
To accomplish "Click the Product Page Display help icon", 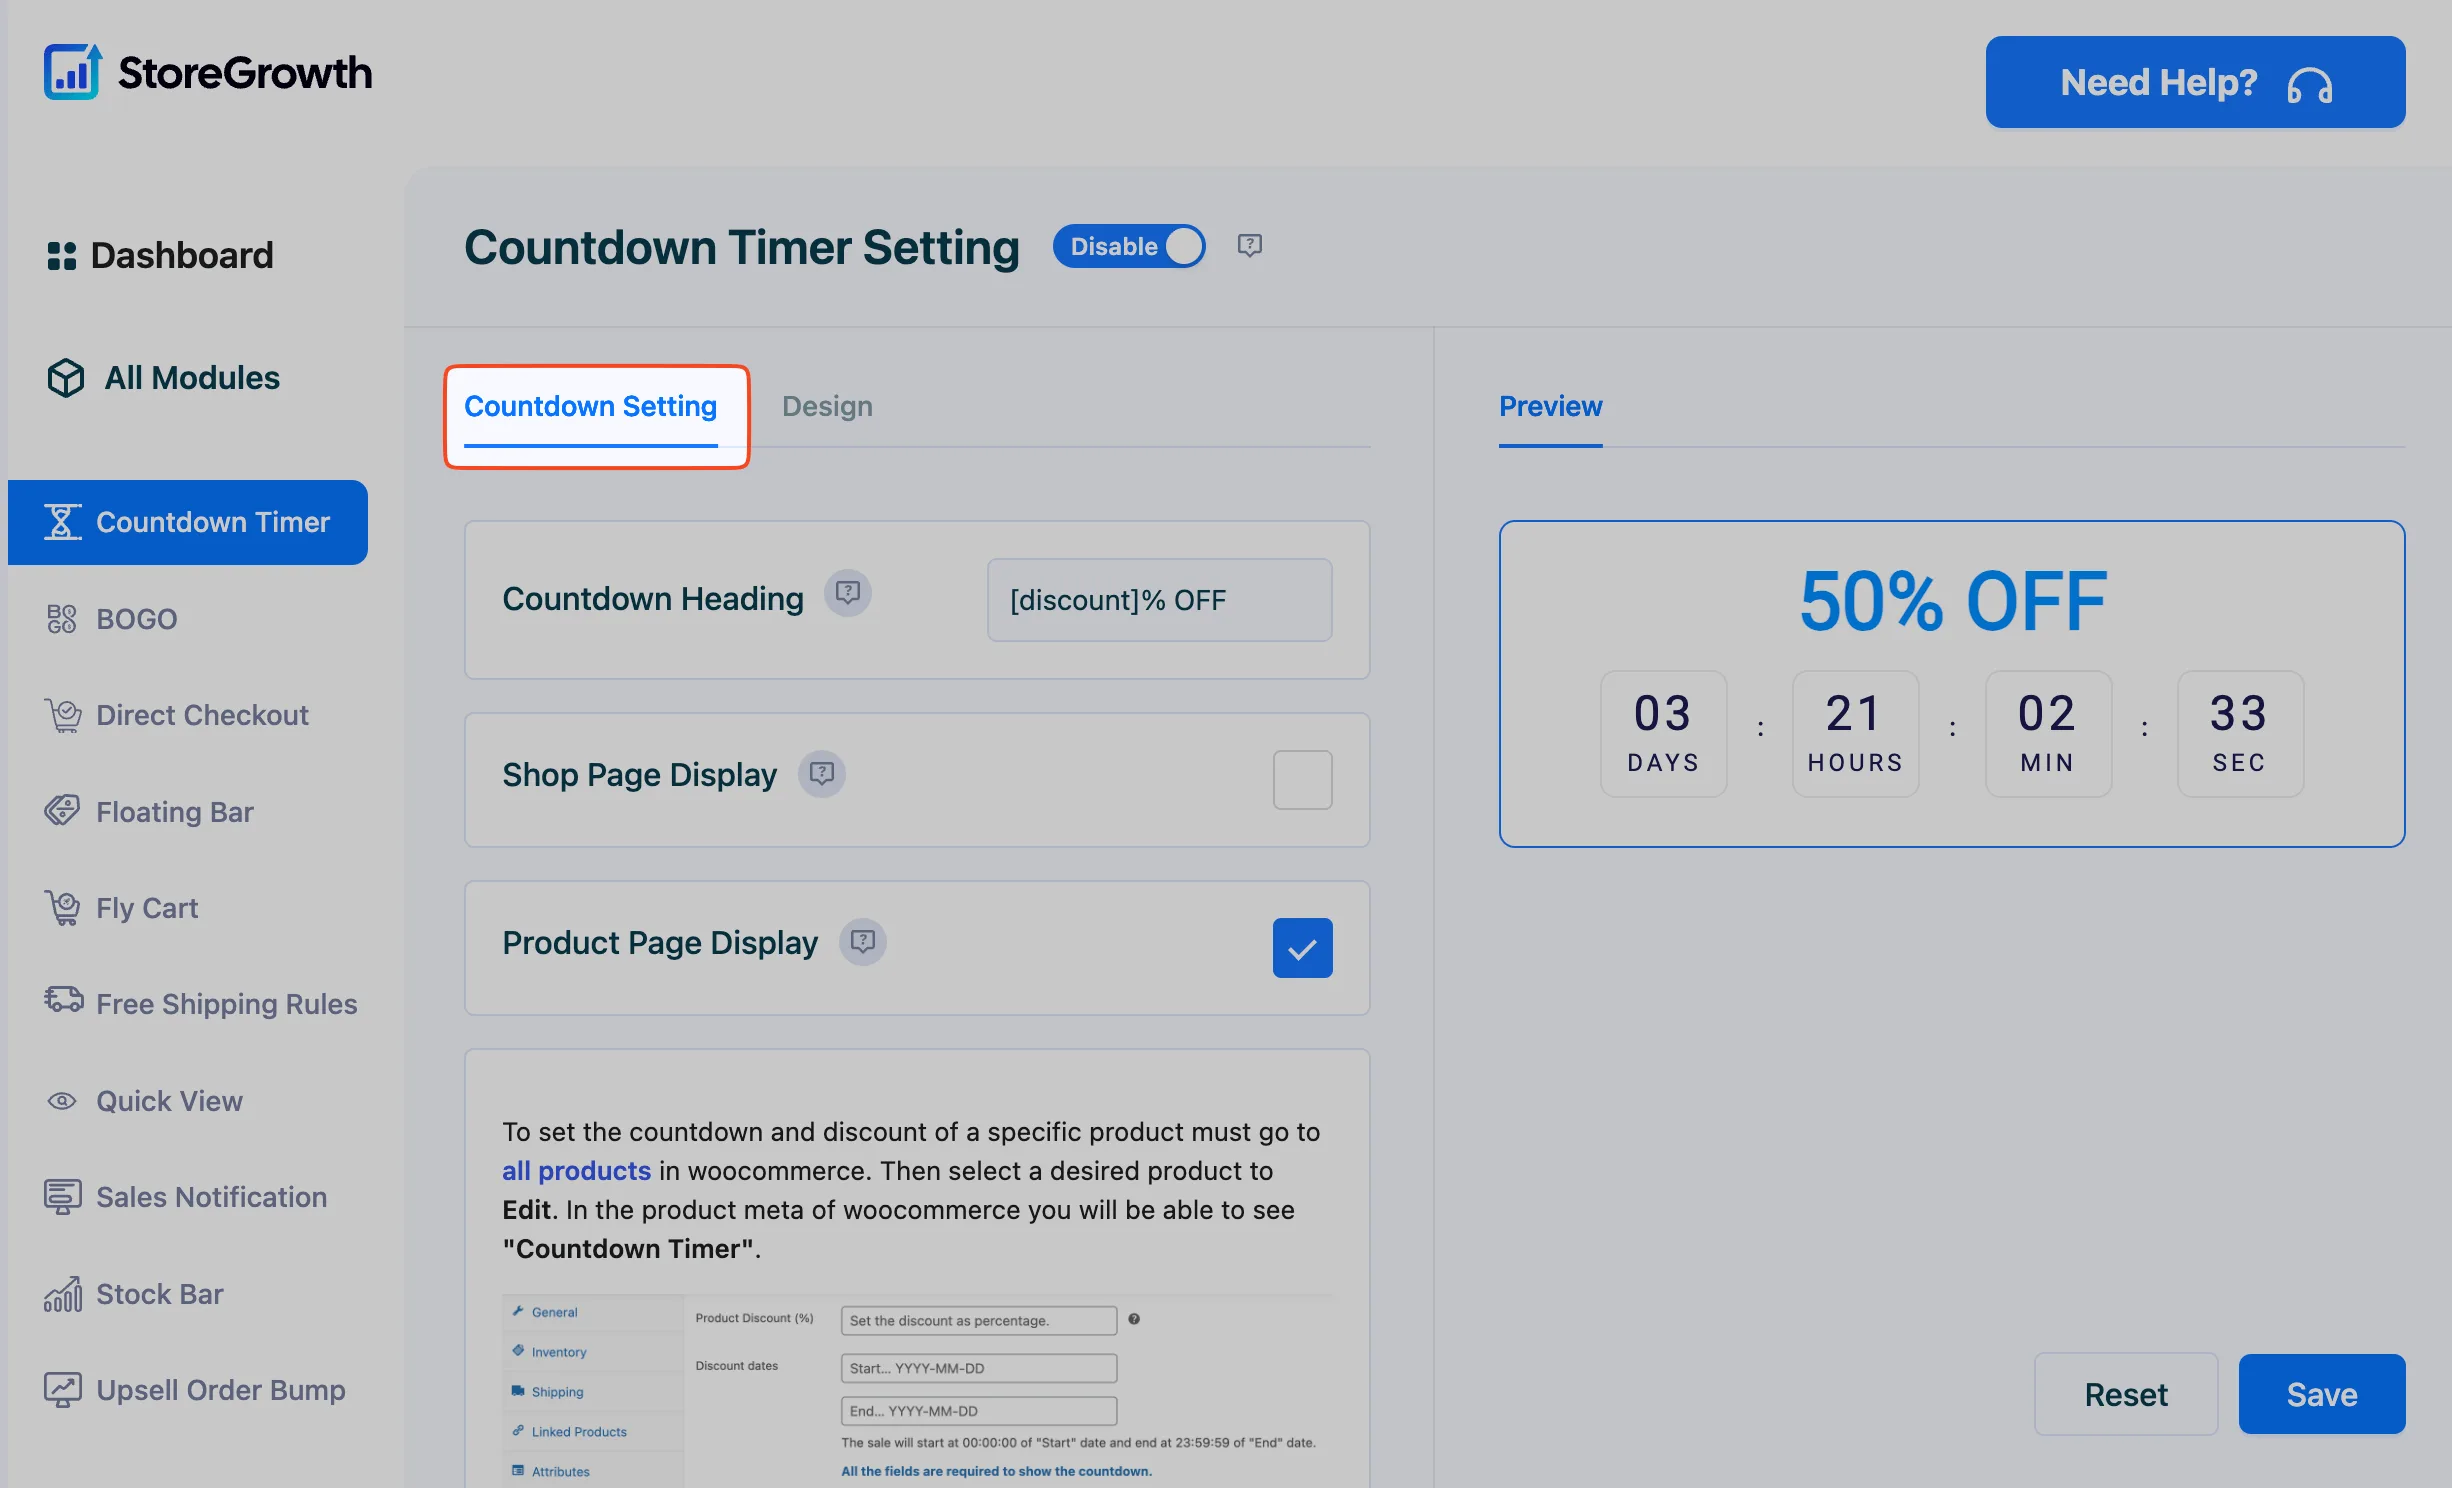I will [x=863, y=942].
